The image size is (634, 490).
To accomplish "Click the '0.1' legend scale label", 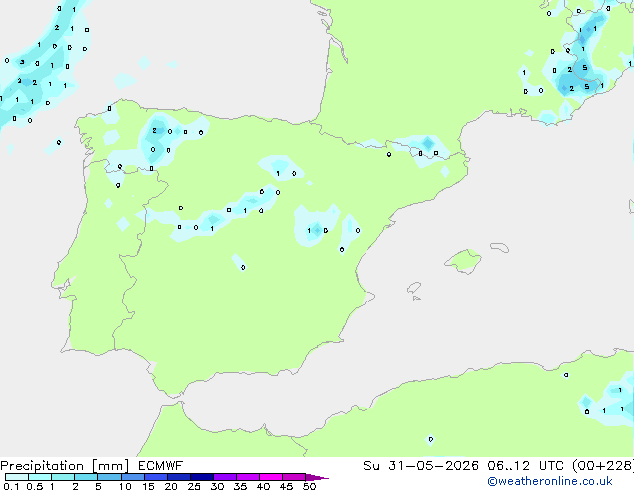I will point(11,486).
